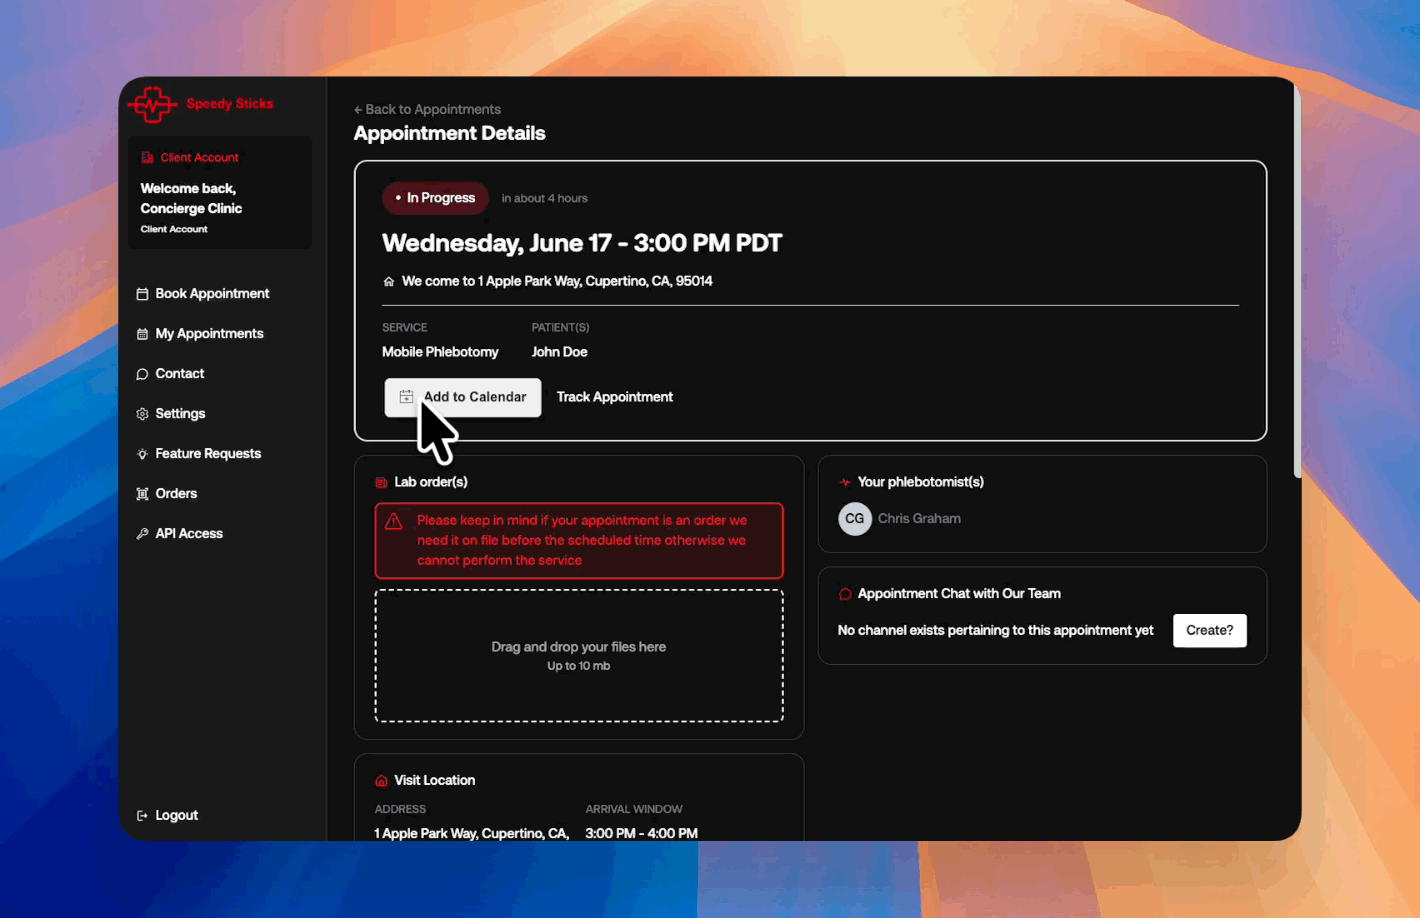Click the Contact chat bubble icon

pos(142,374)
